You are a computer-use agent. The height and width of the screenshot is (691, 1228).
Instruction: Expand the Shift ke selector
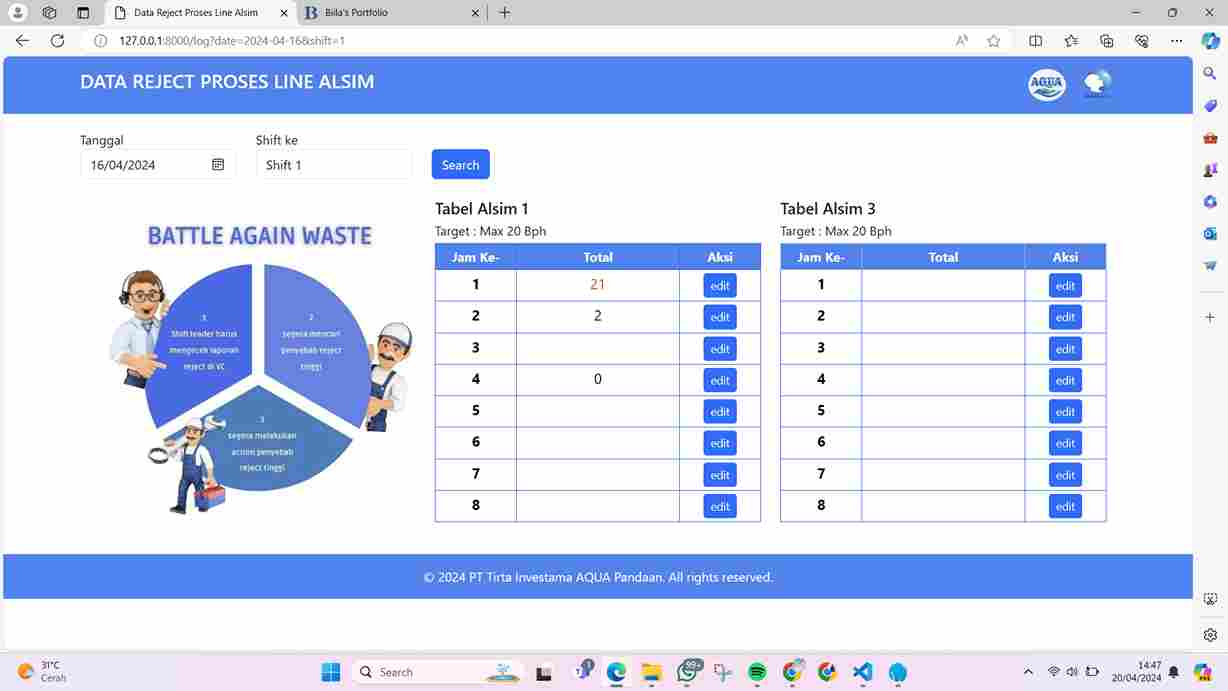click(334, 165)
